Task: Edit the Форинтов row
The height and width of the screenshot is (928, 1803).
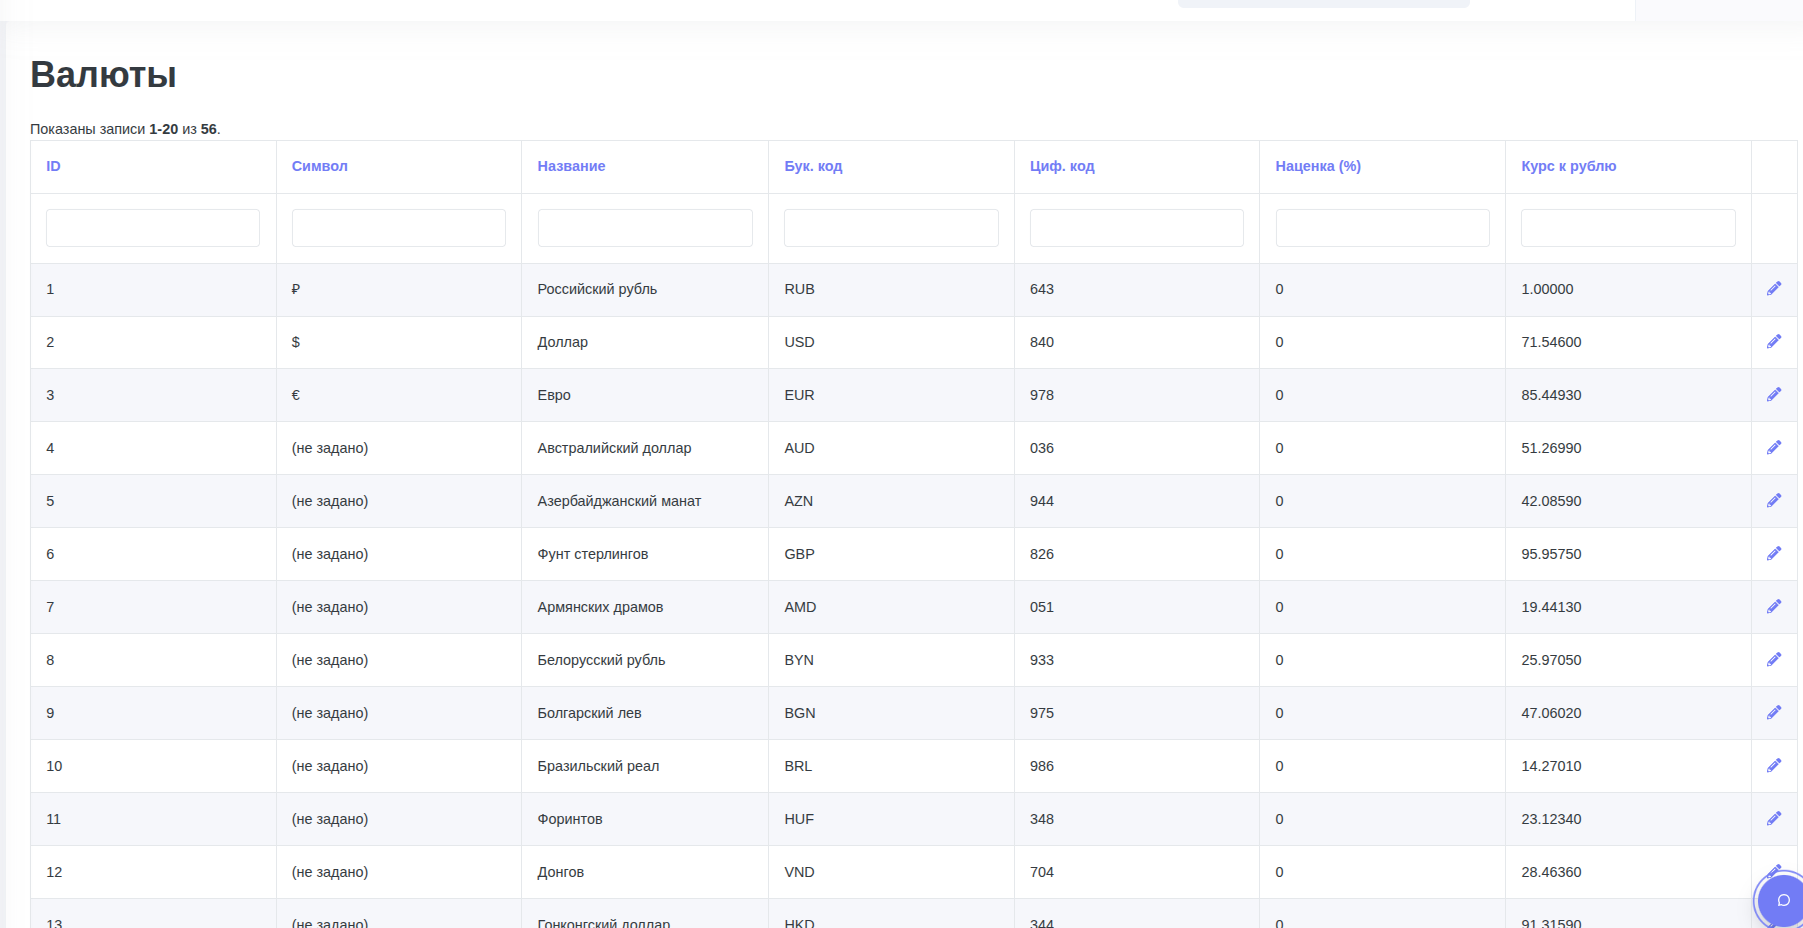Action: click(1774, 819)
